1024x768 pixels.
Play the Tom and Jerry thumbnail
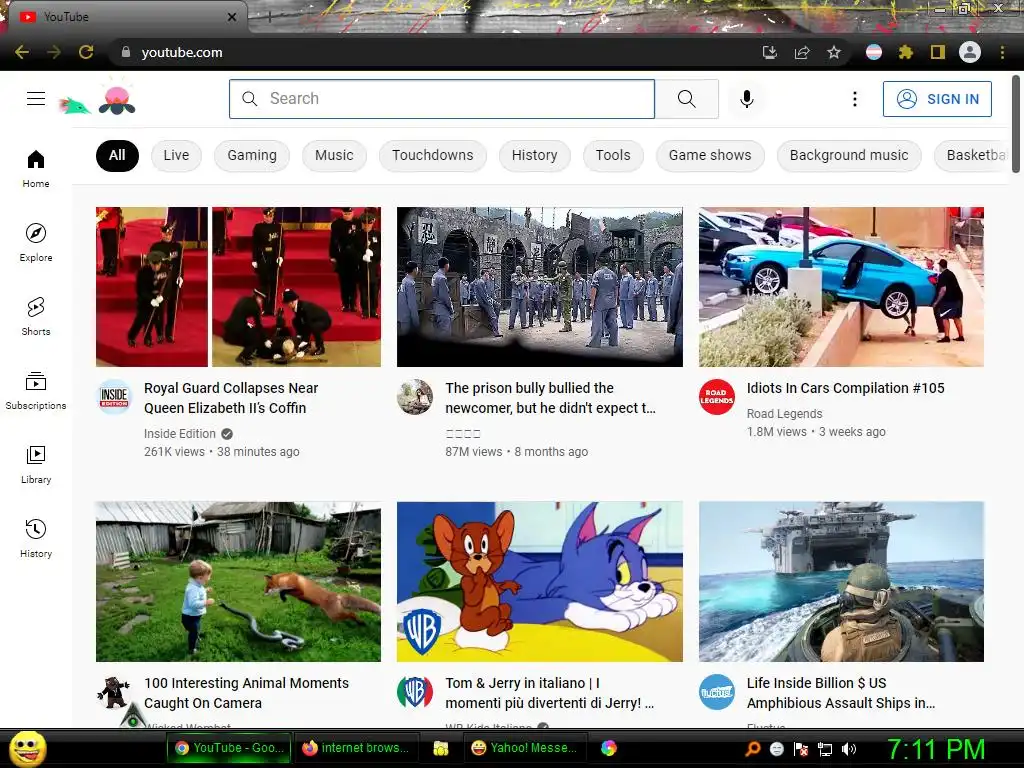pos(539,582)
